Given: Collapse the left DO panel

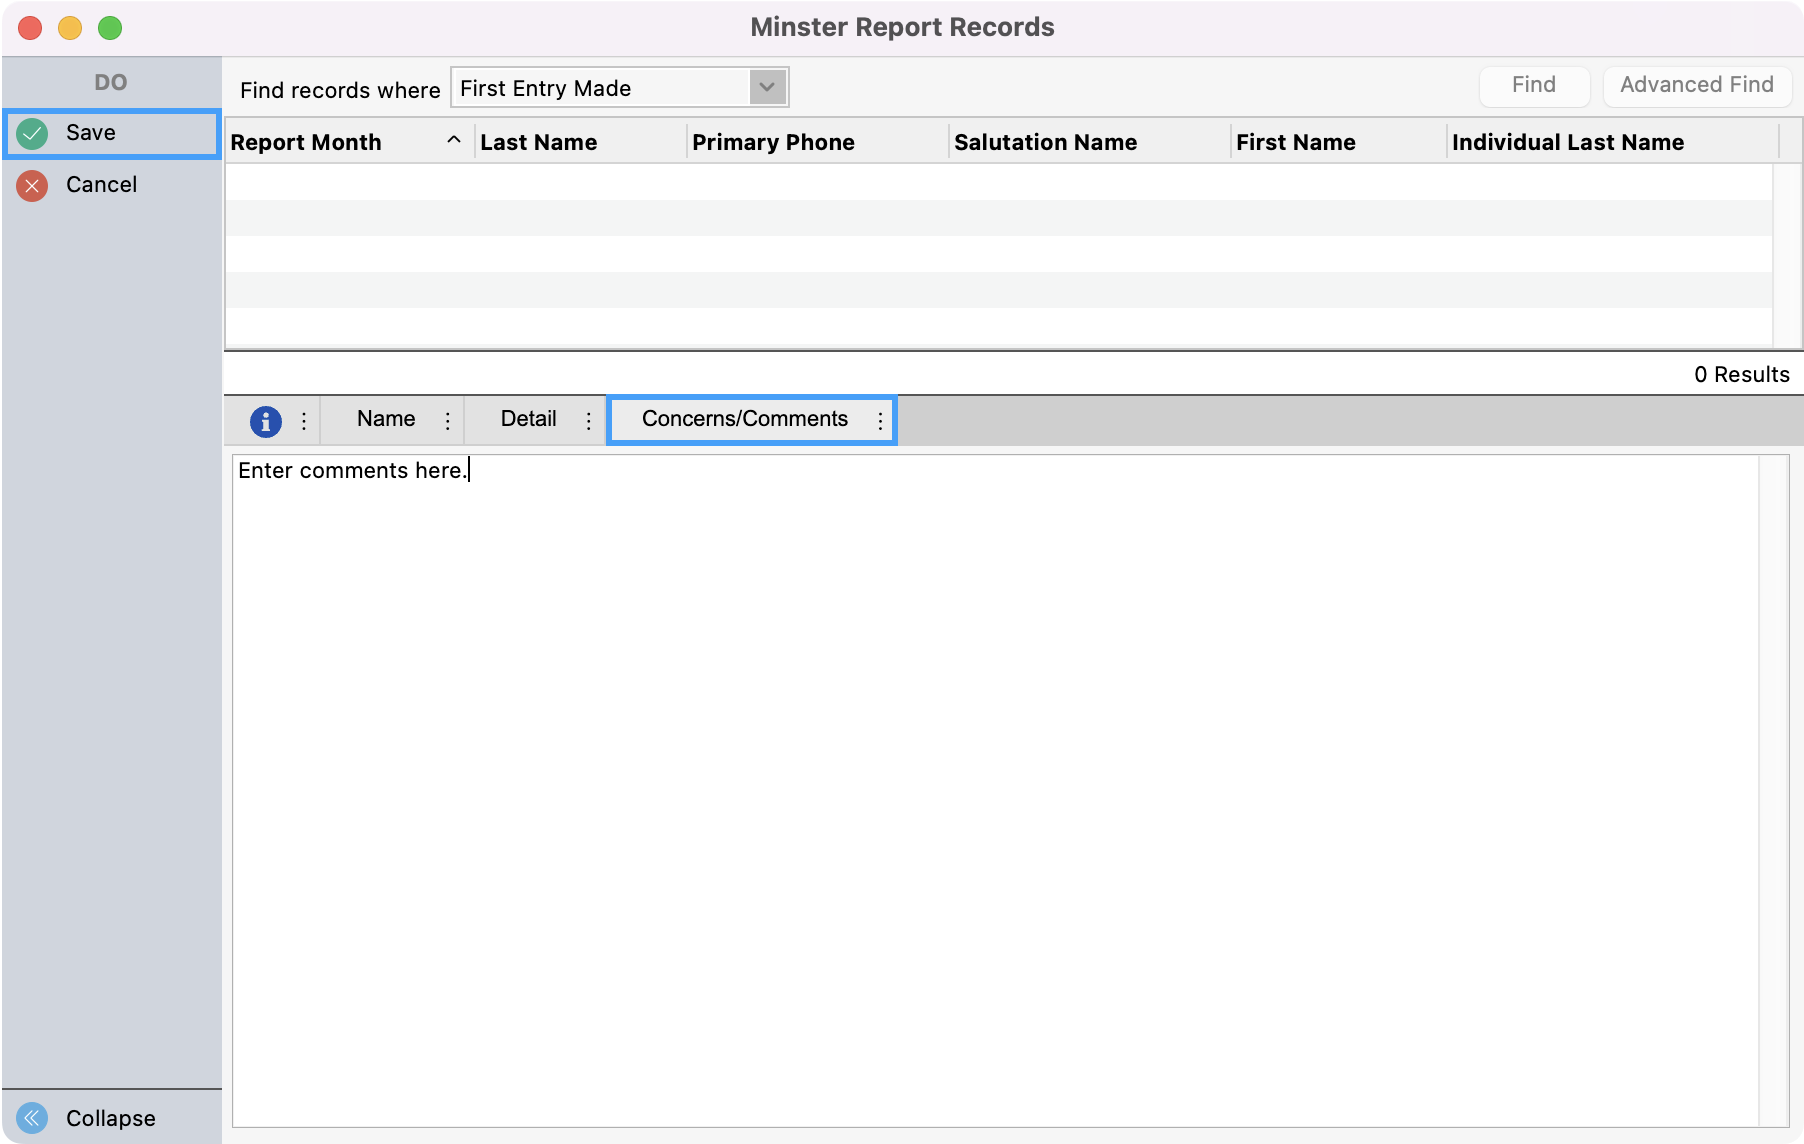Looking at the screenshot, I should click(110, 1117).
